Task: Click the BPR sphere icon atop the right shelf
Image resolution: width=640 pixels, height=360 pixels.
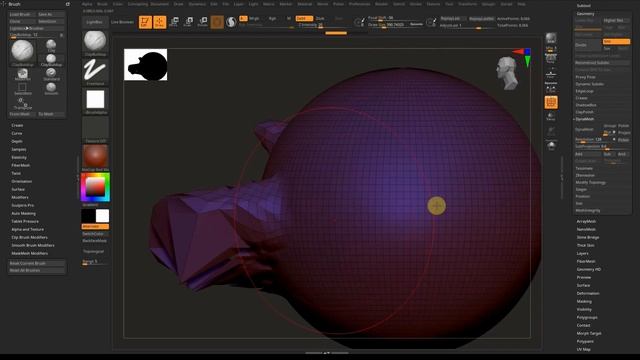Action: pos(551,39)
